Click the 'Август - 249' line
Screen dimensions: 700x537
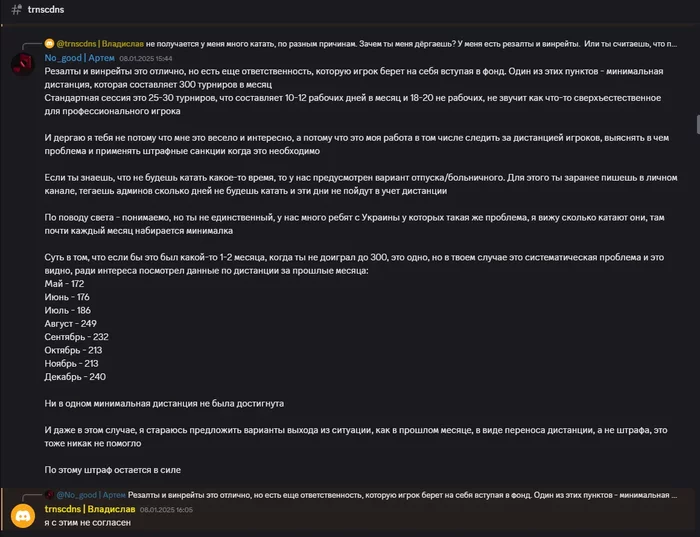[x=71, y=323]
